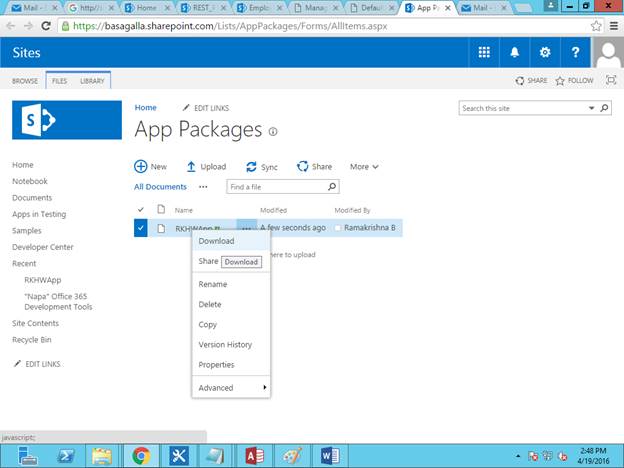
Task: Click in the Search this site box
Action: [x=523, y=108]
